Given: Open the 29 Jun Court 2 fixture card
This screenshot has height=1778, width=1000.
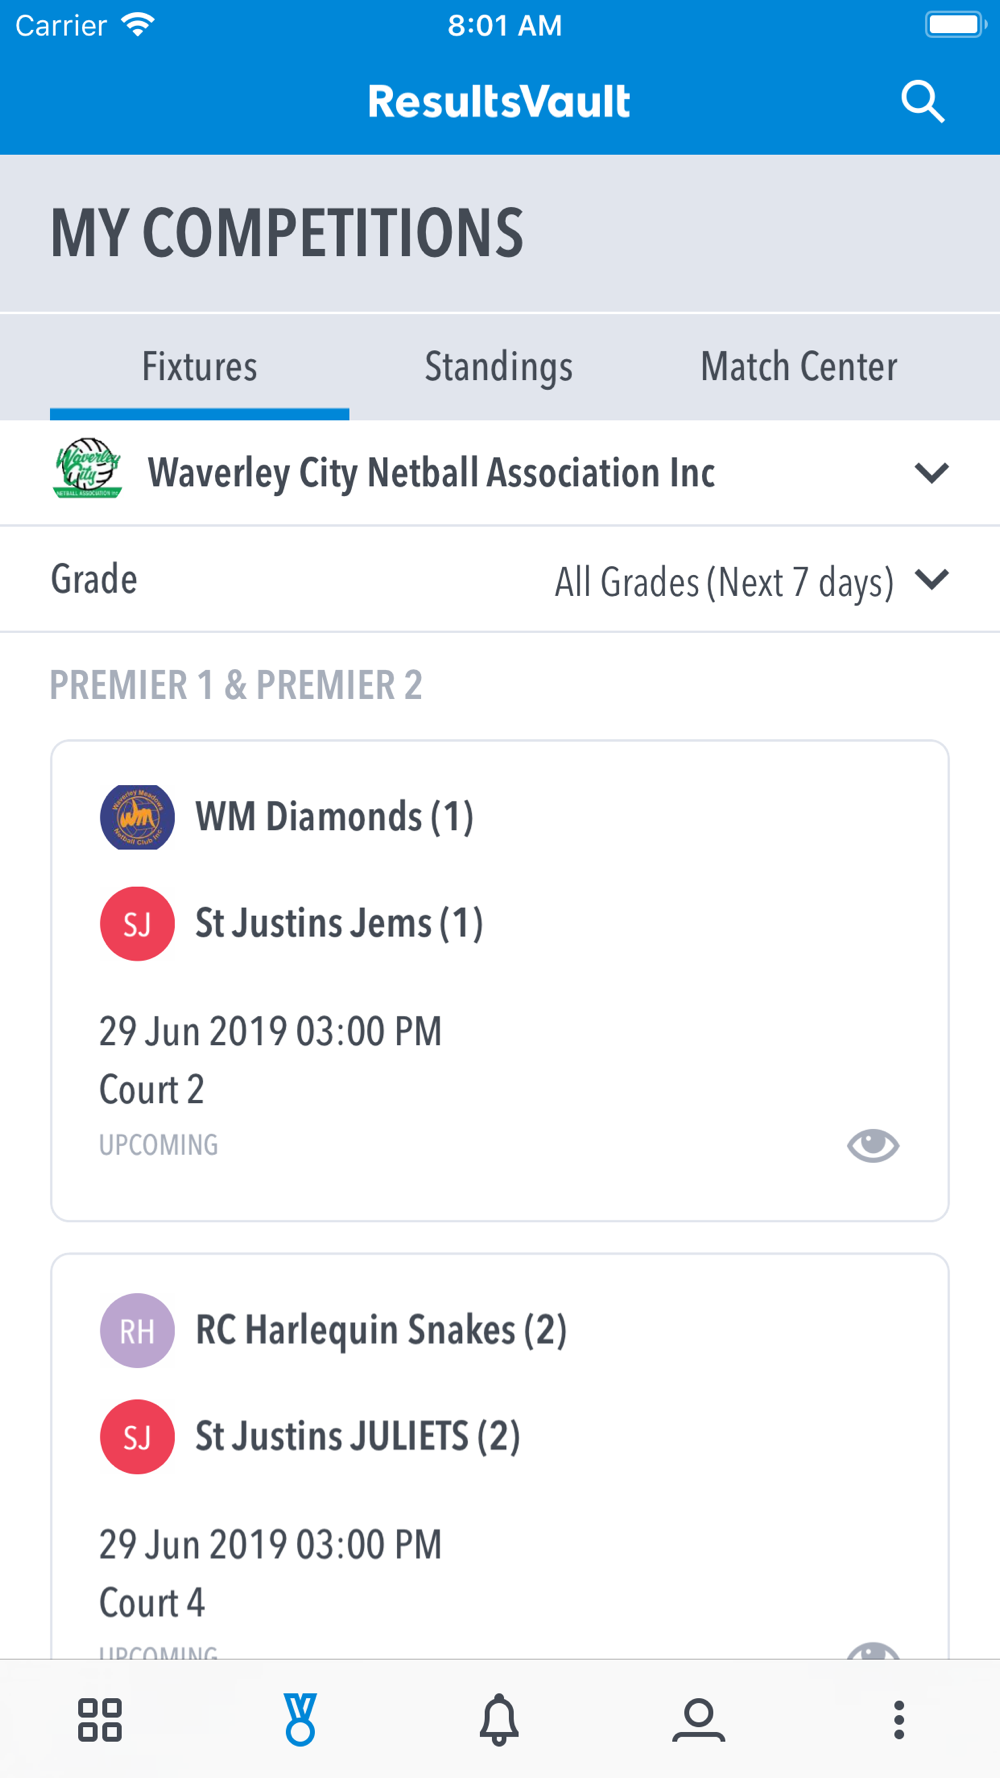Looking at the screenshot, I should pos(499,981).
